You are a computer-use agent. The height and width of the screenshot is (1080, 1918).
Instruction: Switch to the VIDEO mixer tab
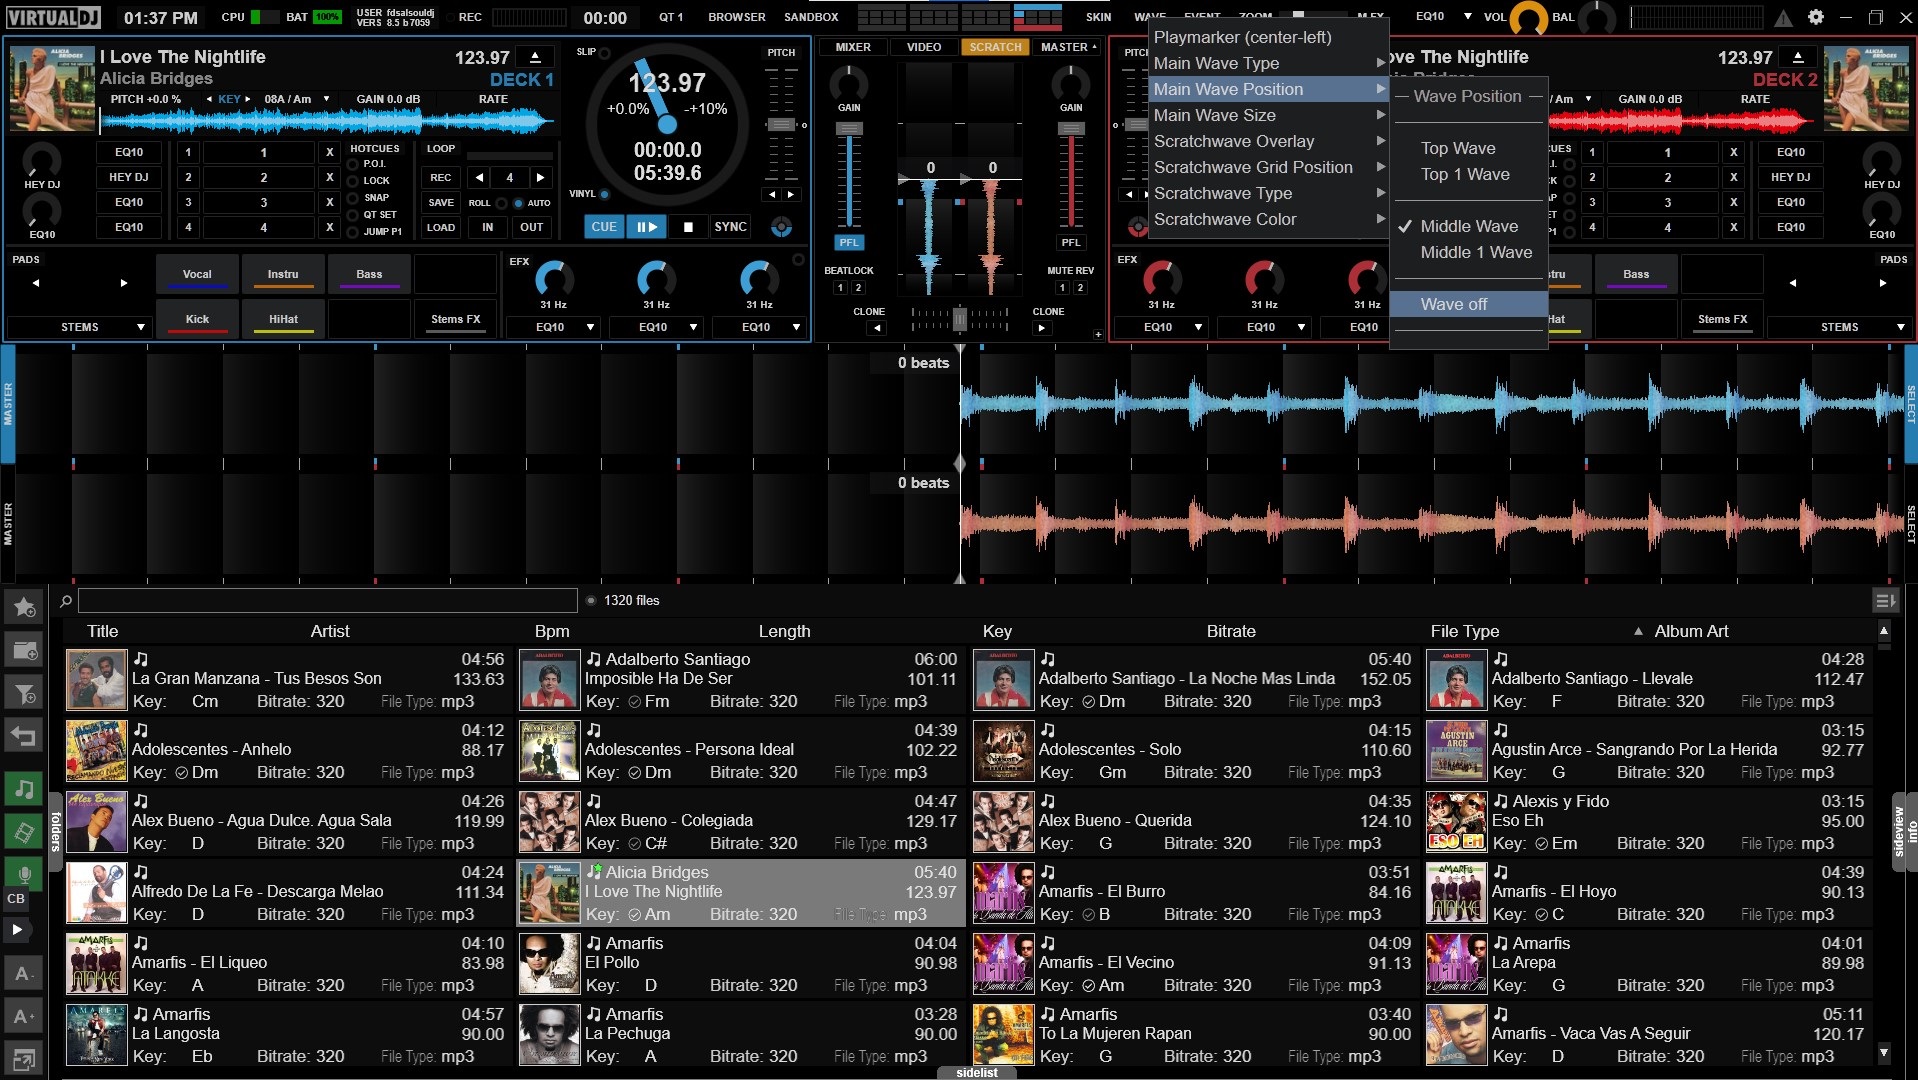(923, 47)
